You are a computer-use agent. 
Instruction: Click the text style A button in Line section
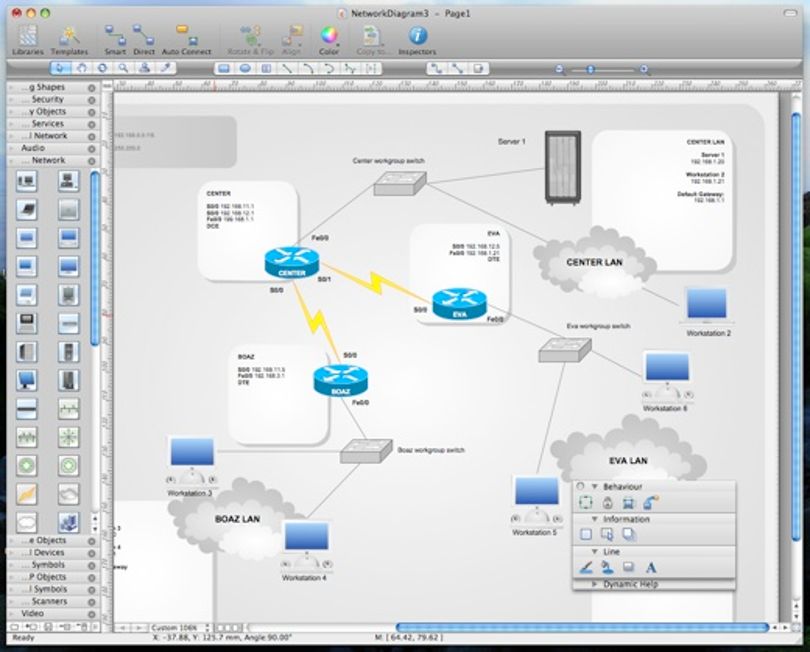pyautogui.click(x=651, y=568)
